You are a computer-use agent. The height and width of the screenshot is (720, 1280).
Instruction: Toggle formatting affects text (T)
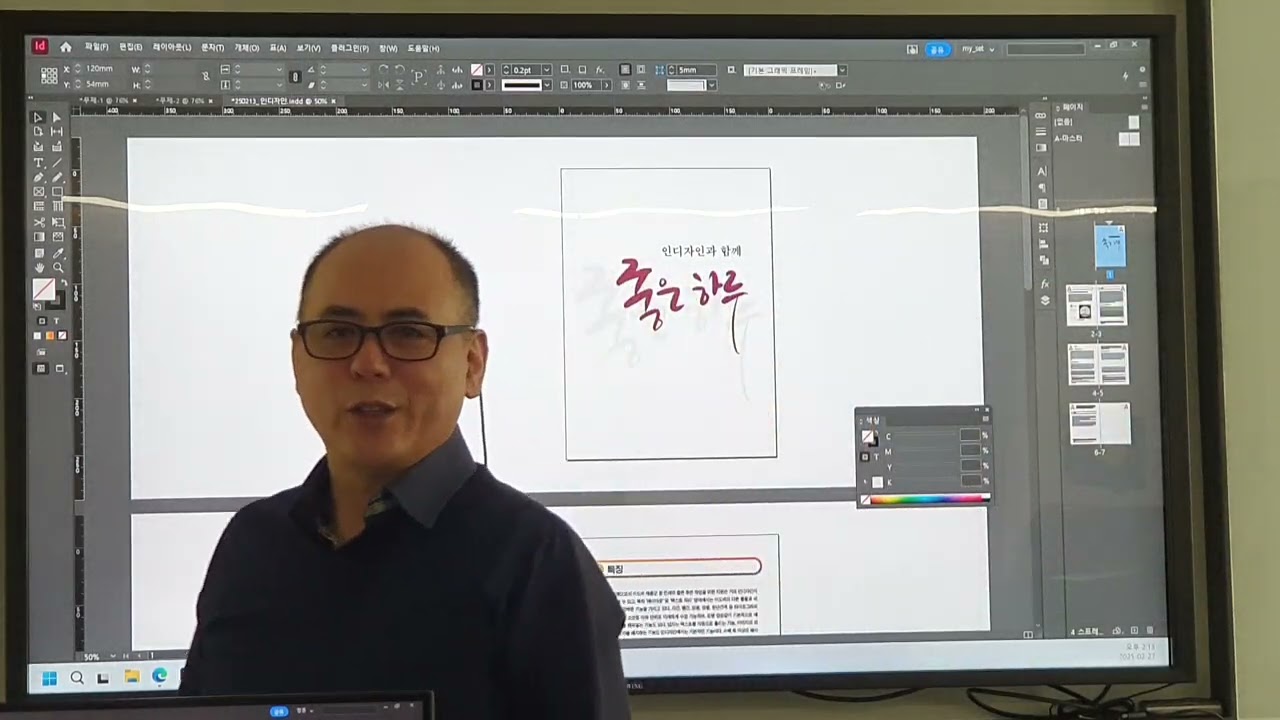pyautogui.click(x=57, y=321)
